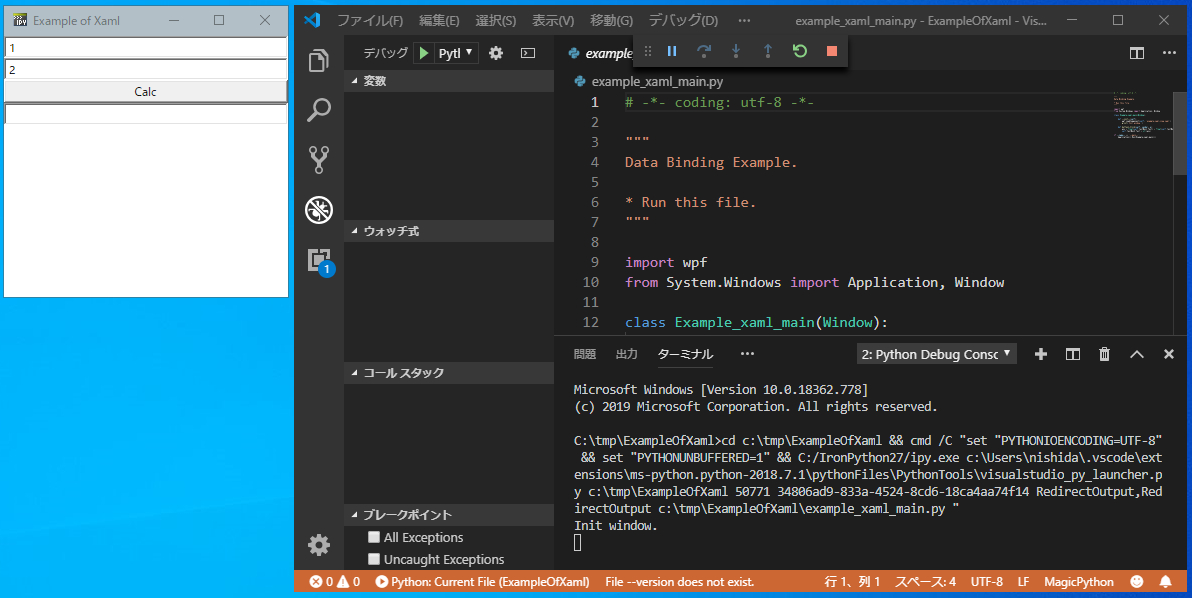Change indentation via スペース: 4
Viewport: 1192px width, 598px height.
pyautogui.click(x=925, y=582)
